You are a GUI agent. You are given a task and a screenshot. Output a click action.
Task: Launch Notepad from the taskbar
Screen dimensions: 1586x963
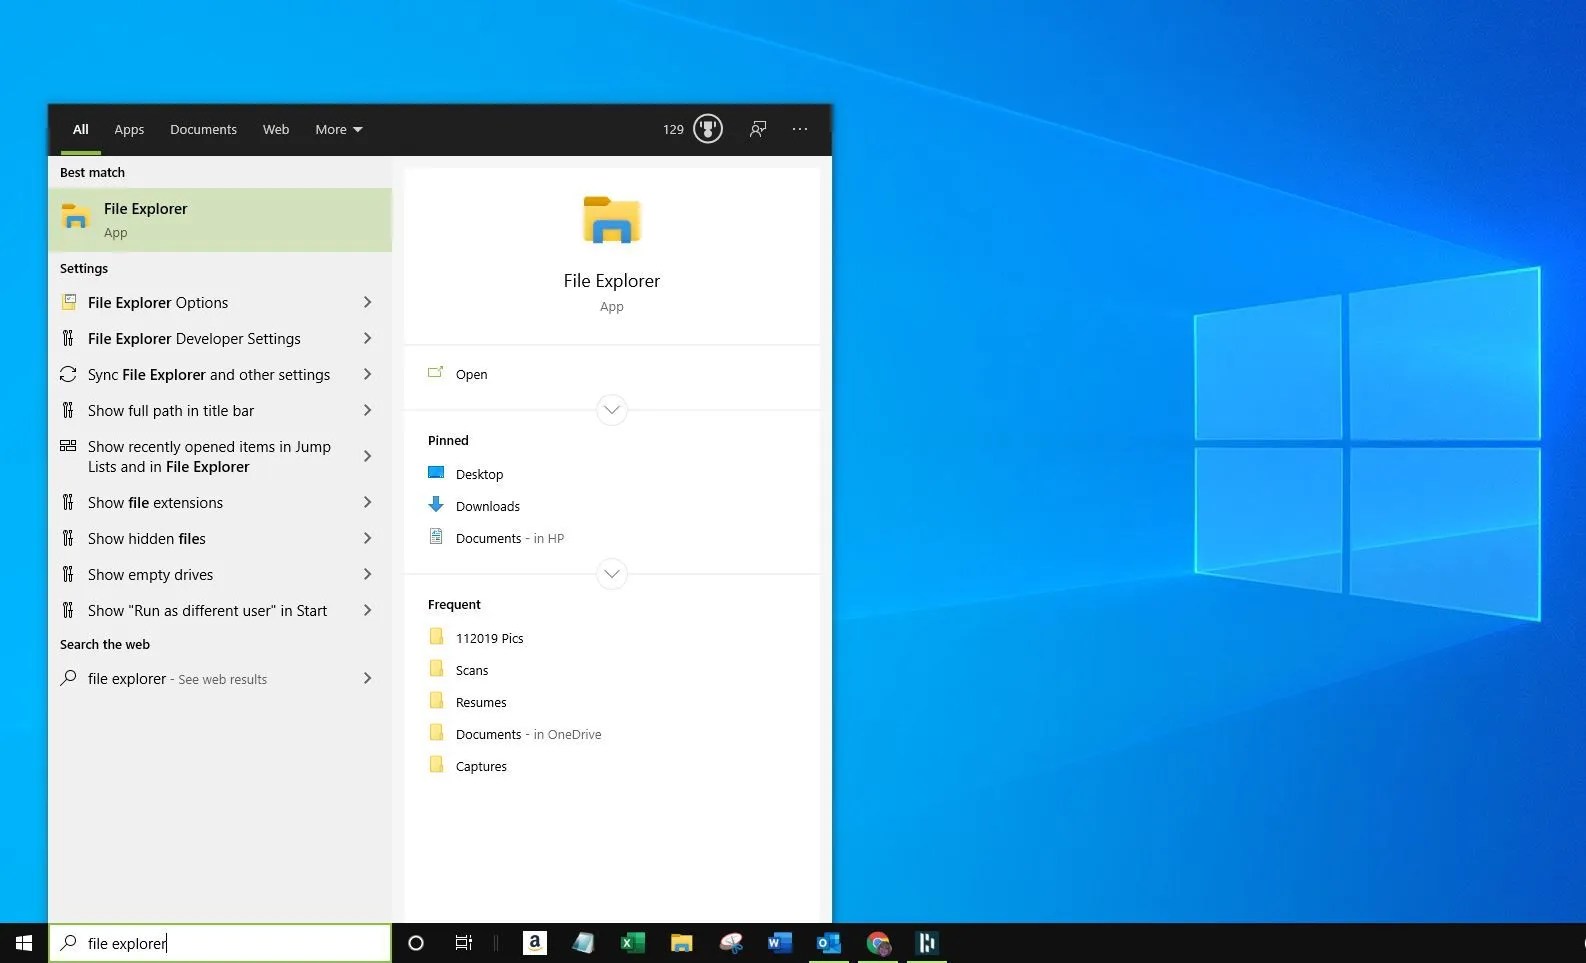(x=583, y=943)
